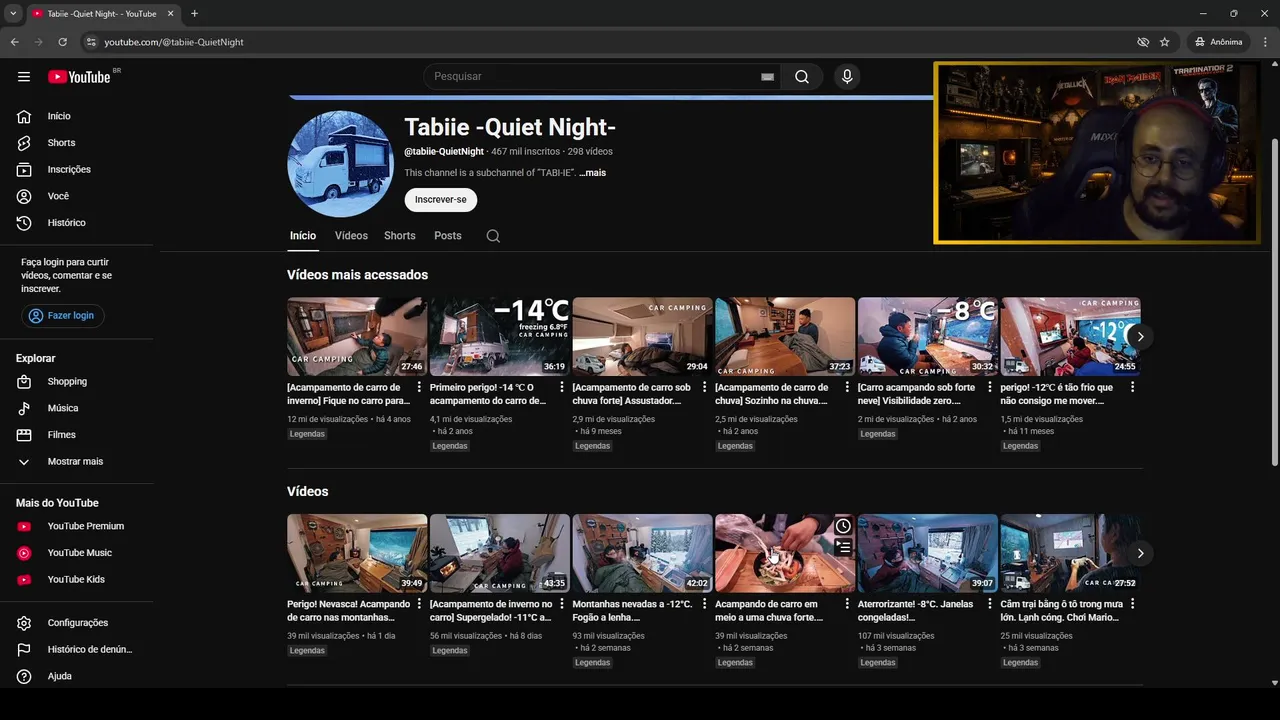Open a new browser tab
The image size is (1280, 720).
(x=194, y=14)
